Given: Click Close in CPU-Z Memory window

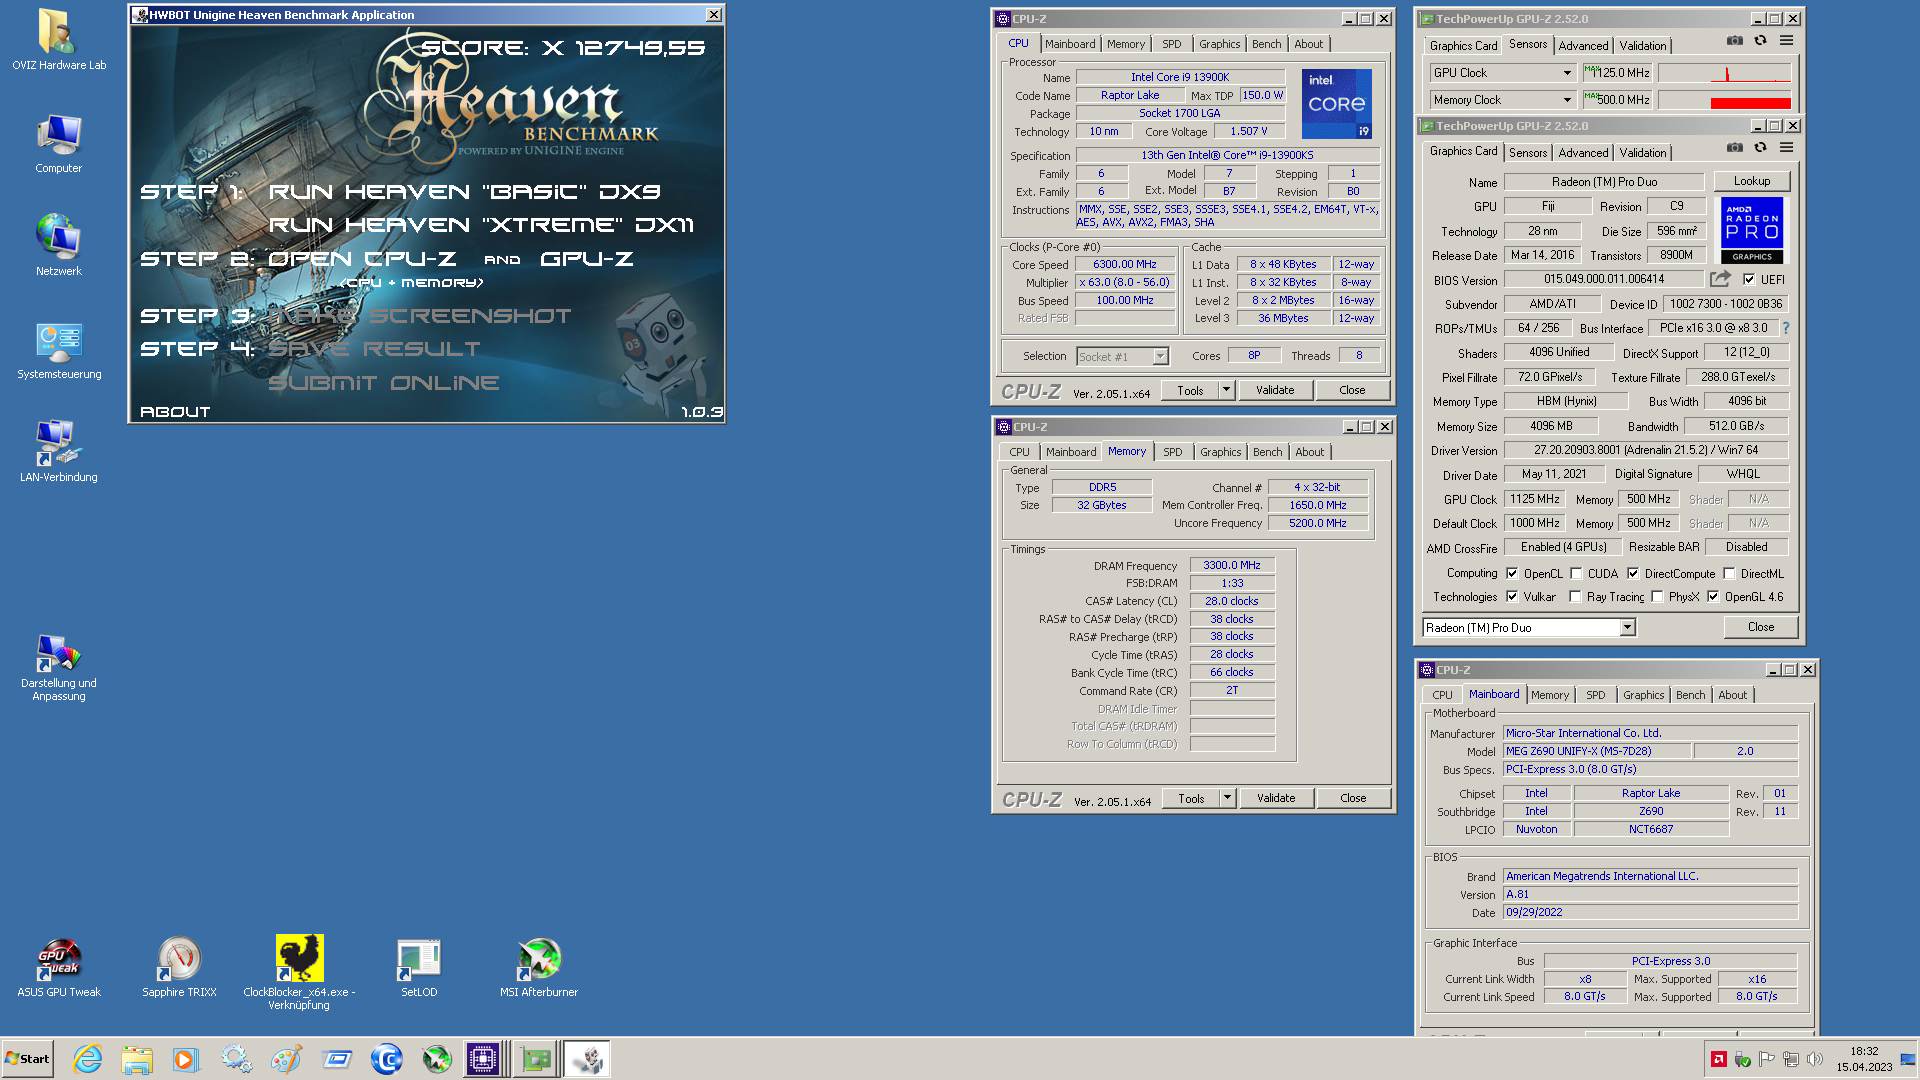Looking at the screenshot, I should click(1352, 798).
